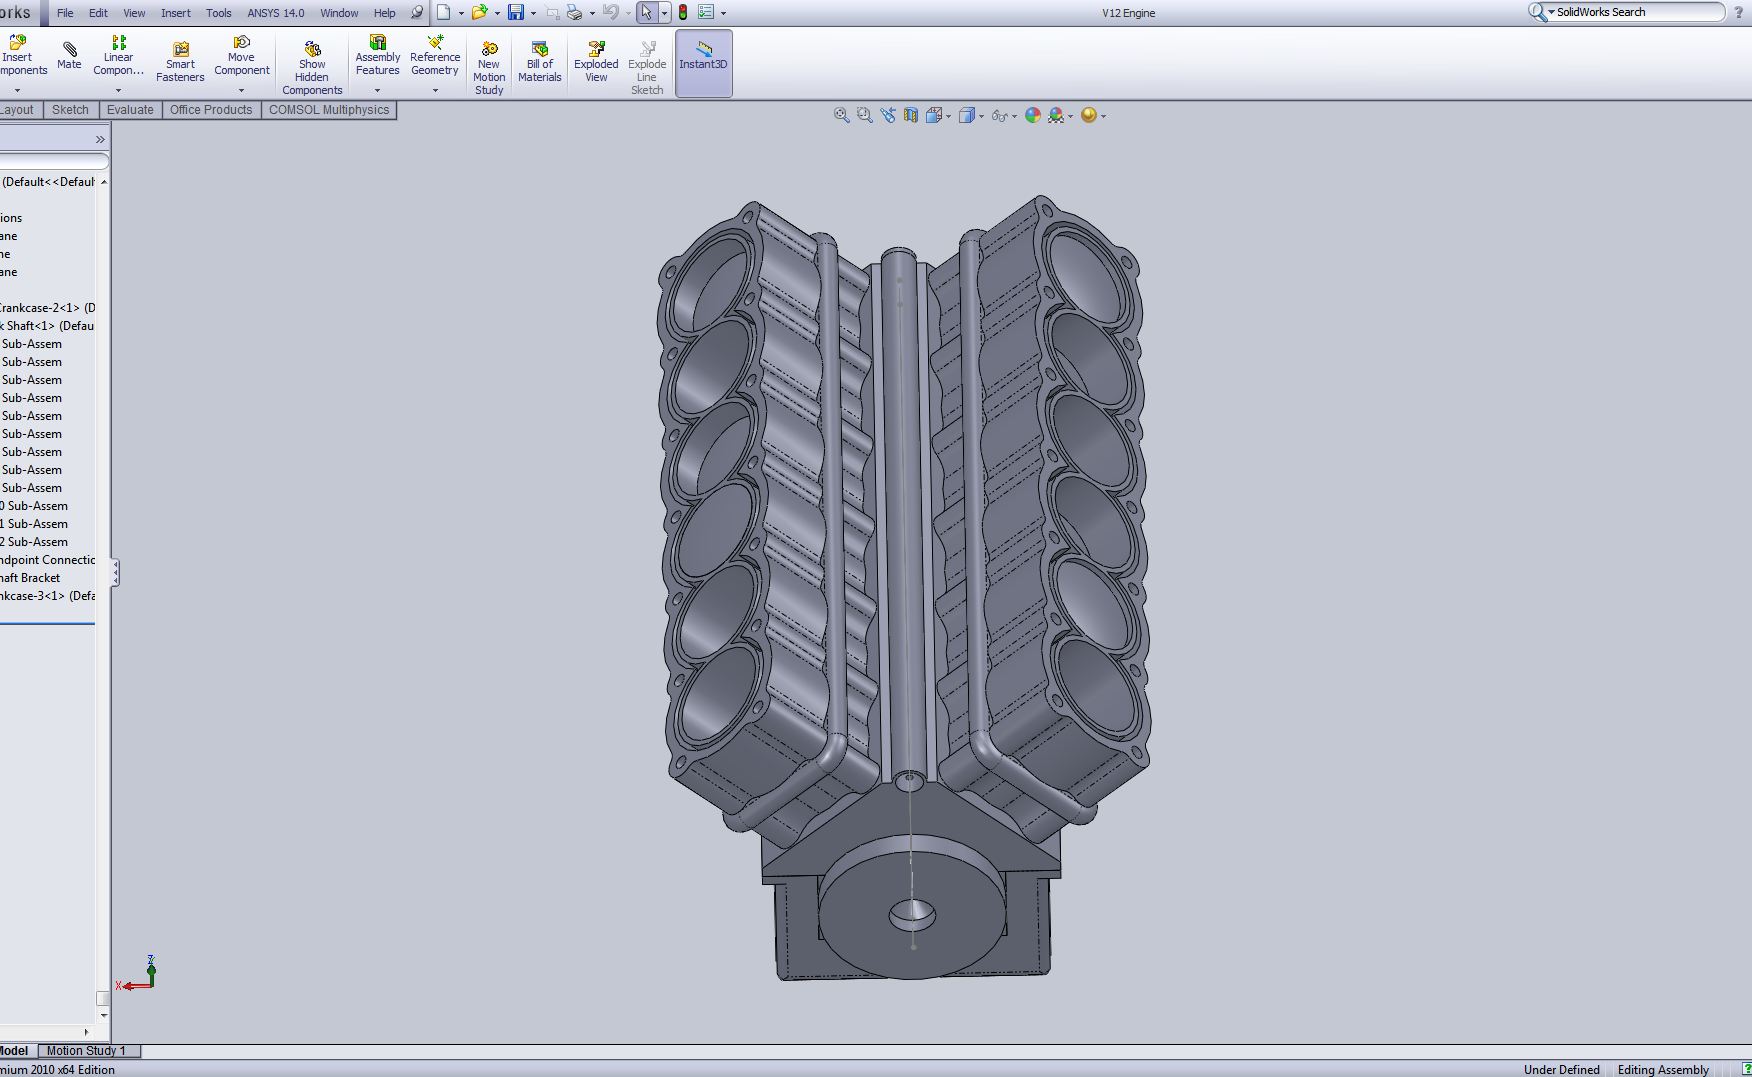This screenshot has height=1077, width=1752.
Task: Open the Help menu
Action: [385, 13]
